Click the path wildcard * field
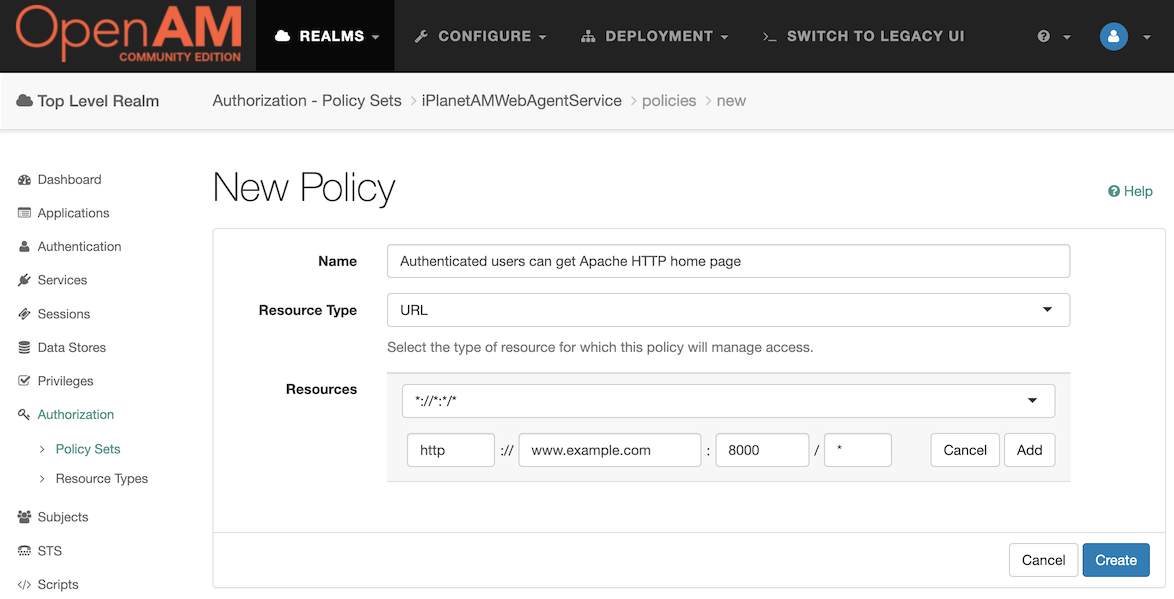This screenshot has height=599, width=1174. 857,450
